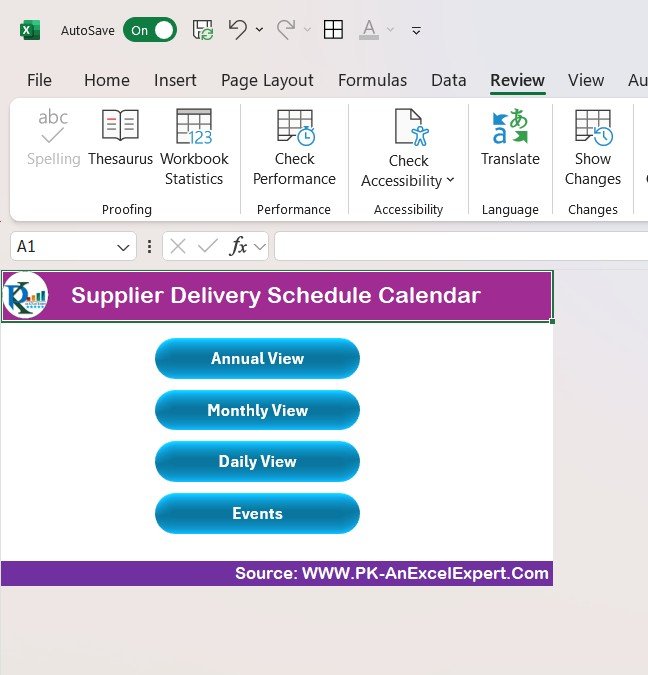Click the Insert Function fx icon
Screen dimensions: 648x675
point(239,246)
